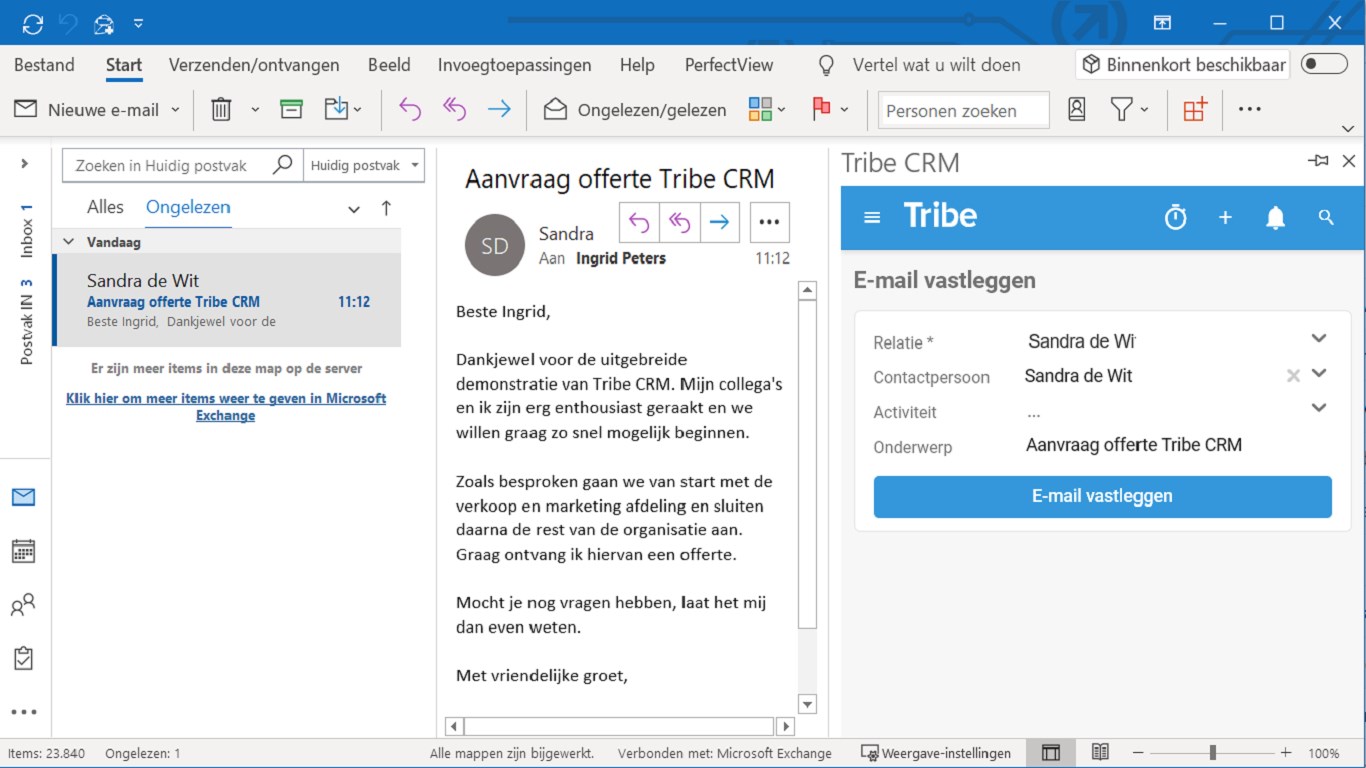Screen dimensions: 1366x768
Task: Open the message sort options chevron
Action: [354, 209]
